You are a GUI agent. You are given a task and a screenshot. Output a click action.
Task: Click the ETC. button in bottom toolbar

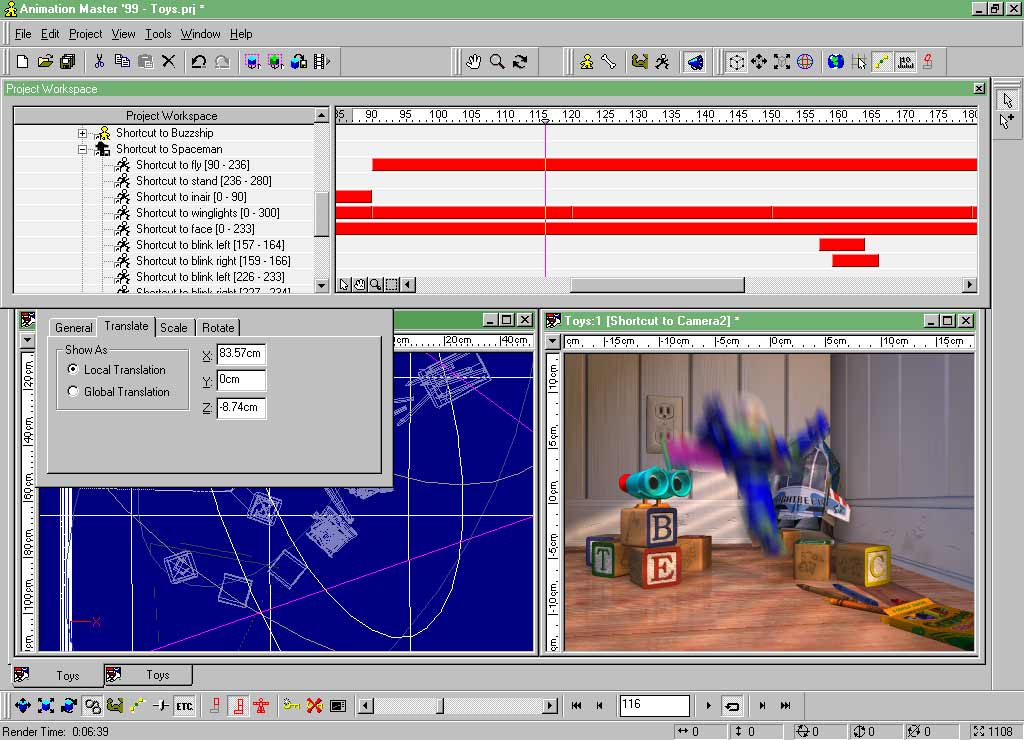coord(184,706)
